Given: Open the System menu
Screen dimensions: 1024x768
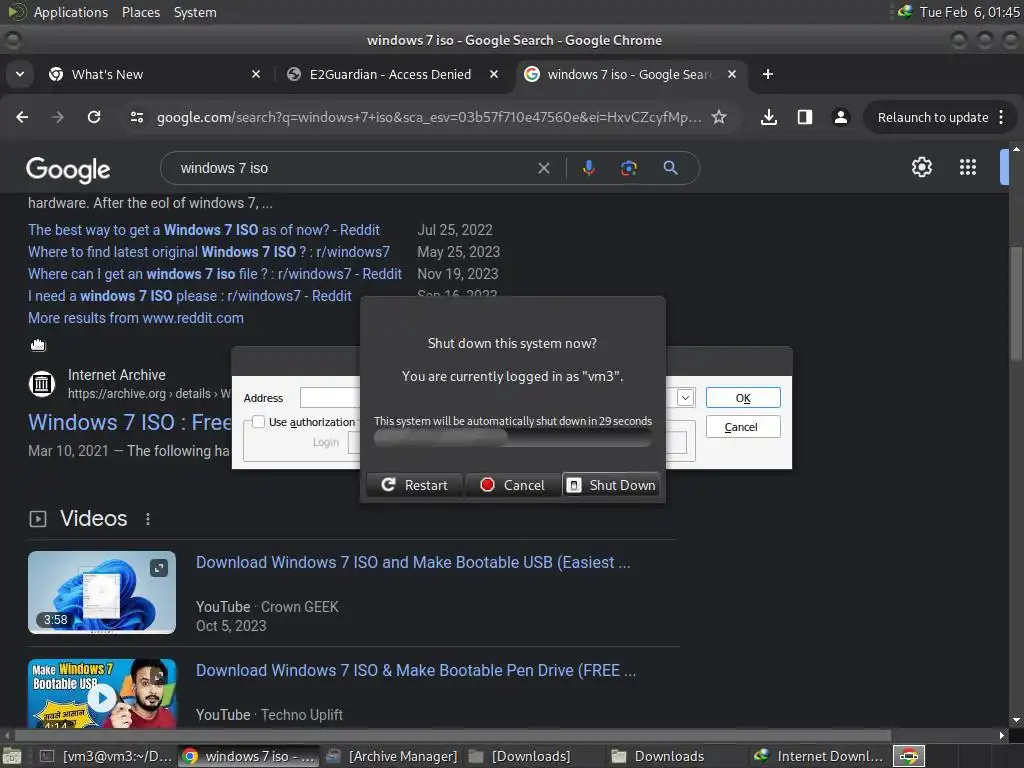Looking at the screenshot, I should 195,12.
